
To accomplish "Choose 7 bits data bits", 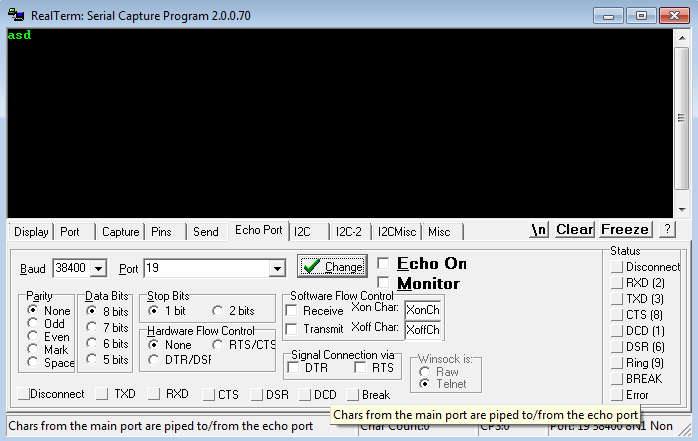I will (91, 327).
